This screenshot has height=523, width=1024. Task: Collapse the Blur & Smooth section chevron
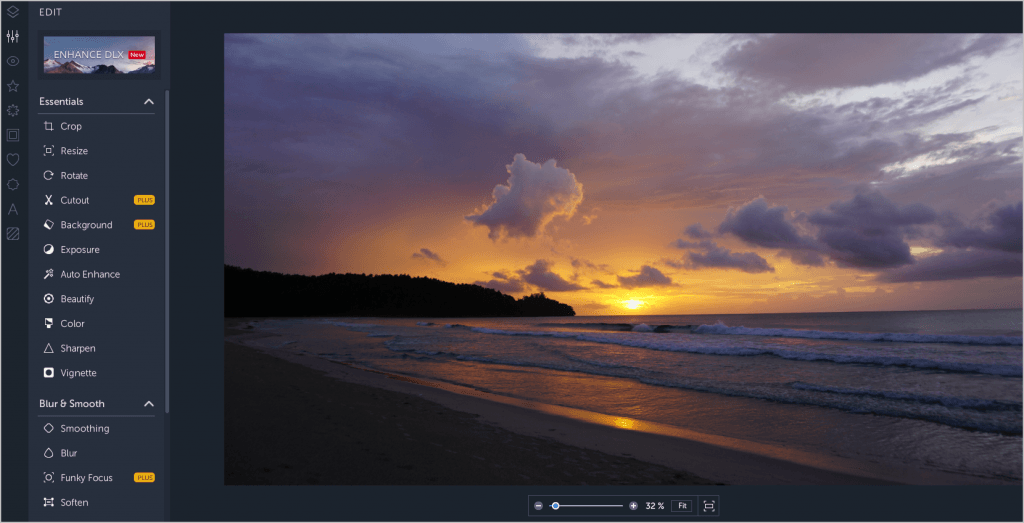149,404
